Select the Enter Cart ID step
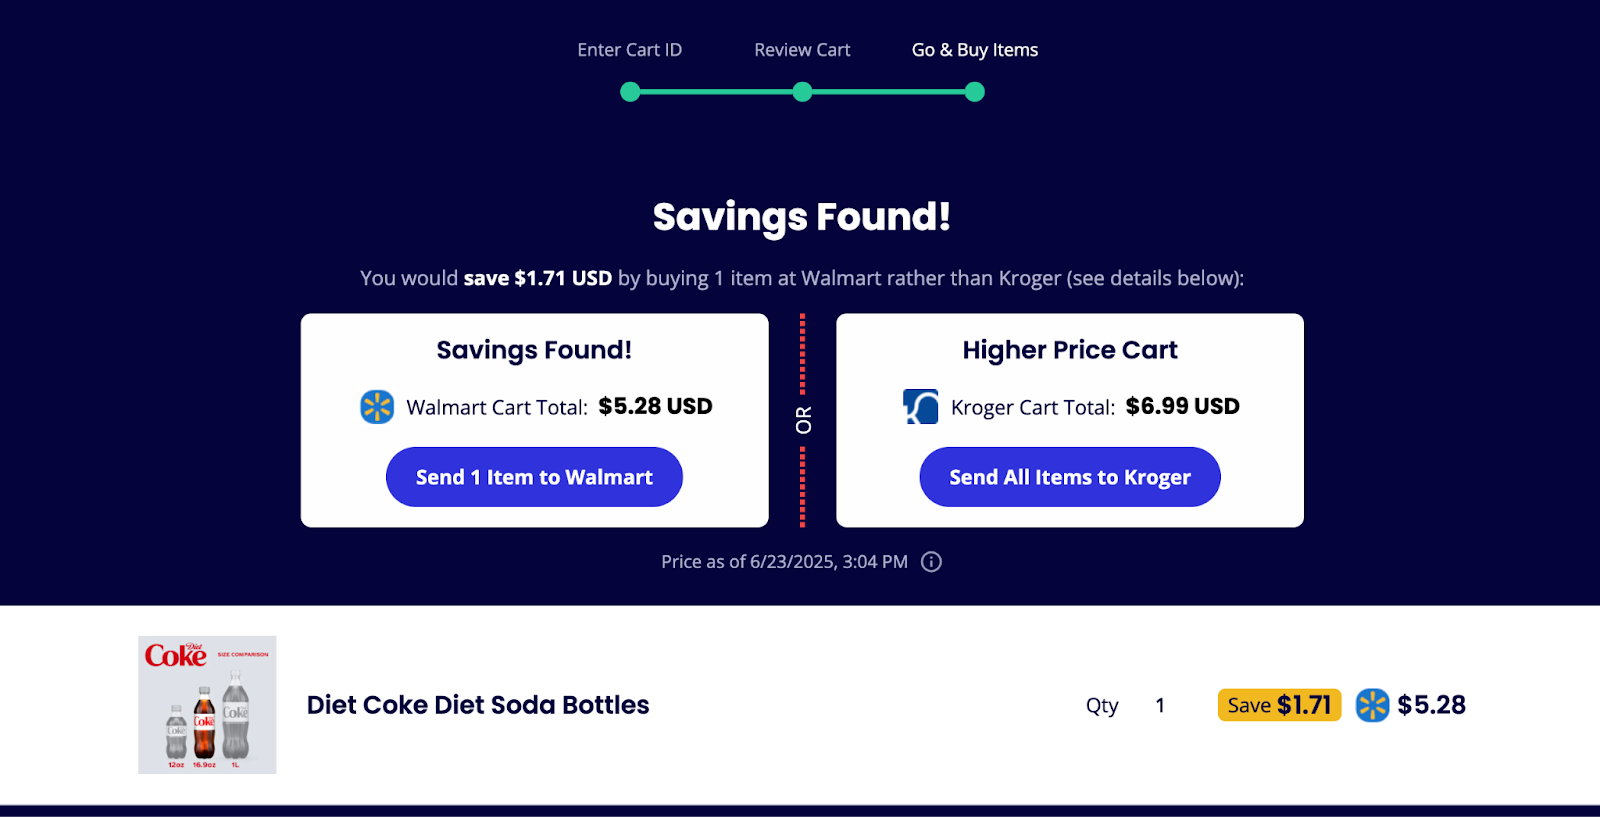The image size is (1600, 817). coord(629,49)
